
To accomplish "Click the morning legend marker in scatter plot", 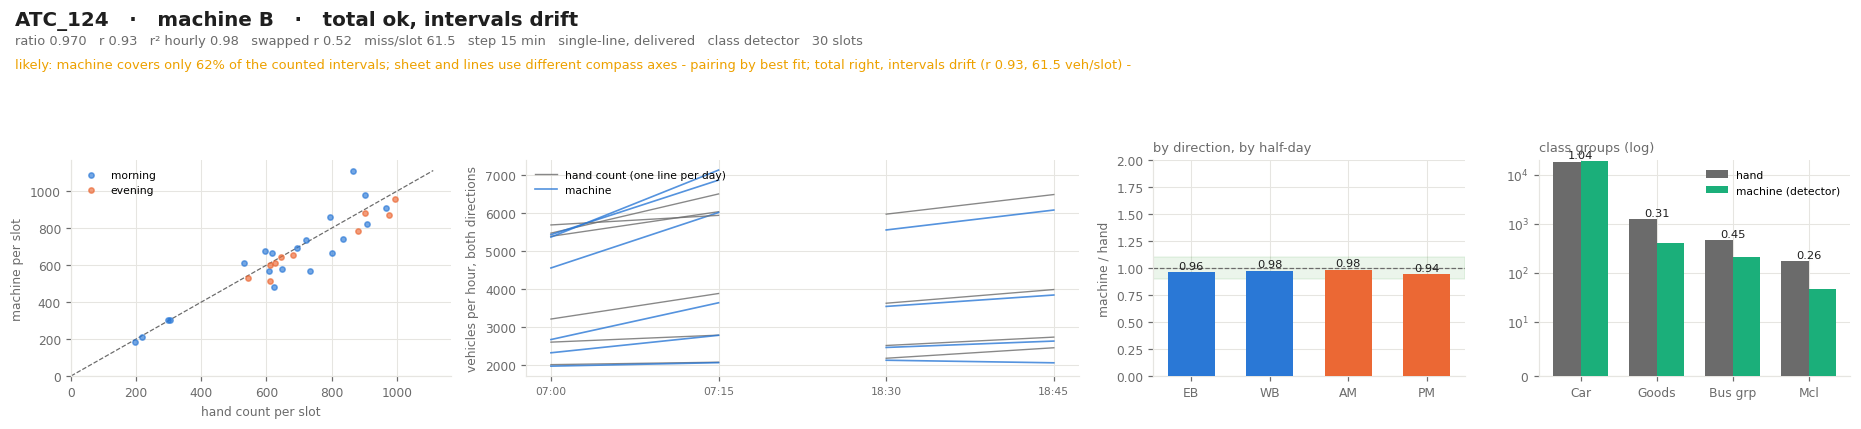I will tap(91, 175).
